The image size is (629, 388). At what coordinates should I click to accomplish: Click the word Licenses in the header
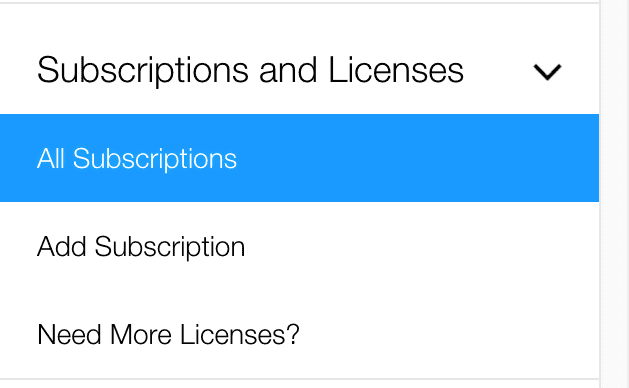point(396,70)
